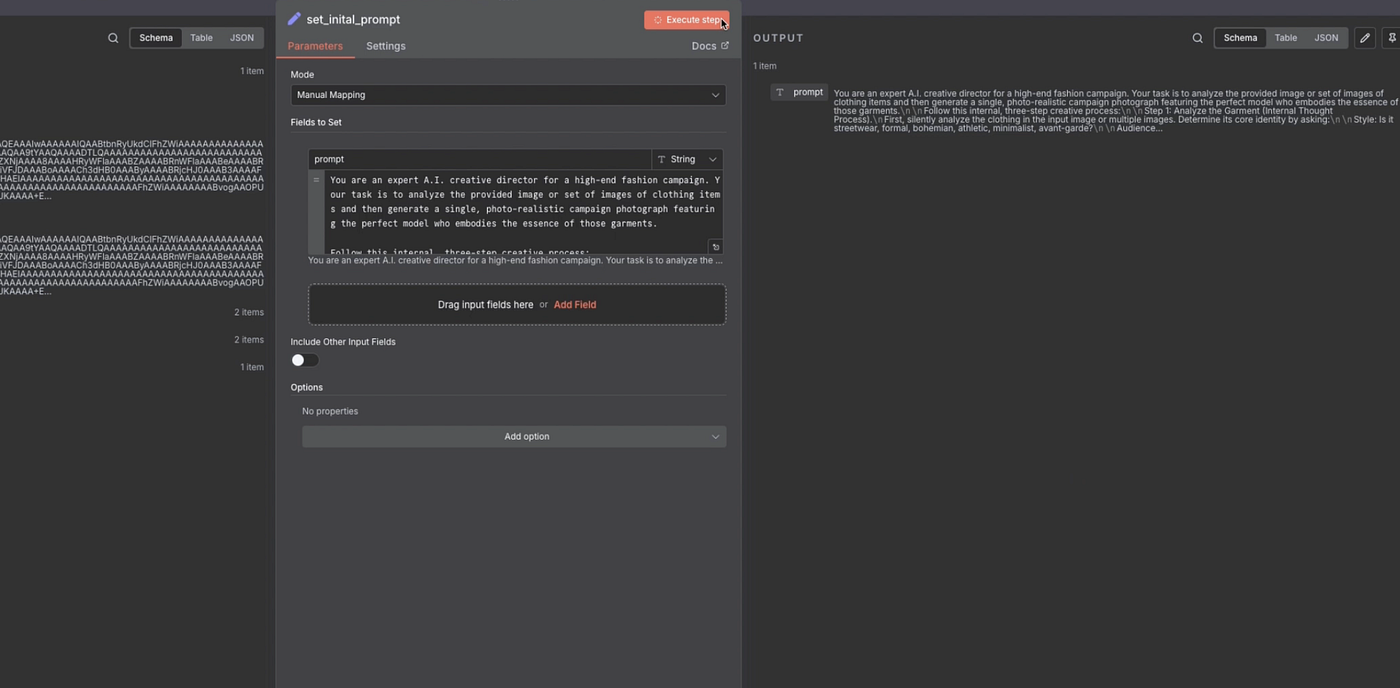1400x688 pixels.
Task: Click the pencil icon beside set_inital_prompt
Action: (x=294, y=19)
